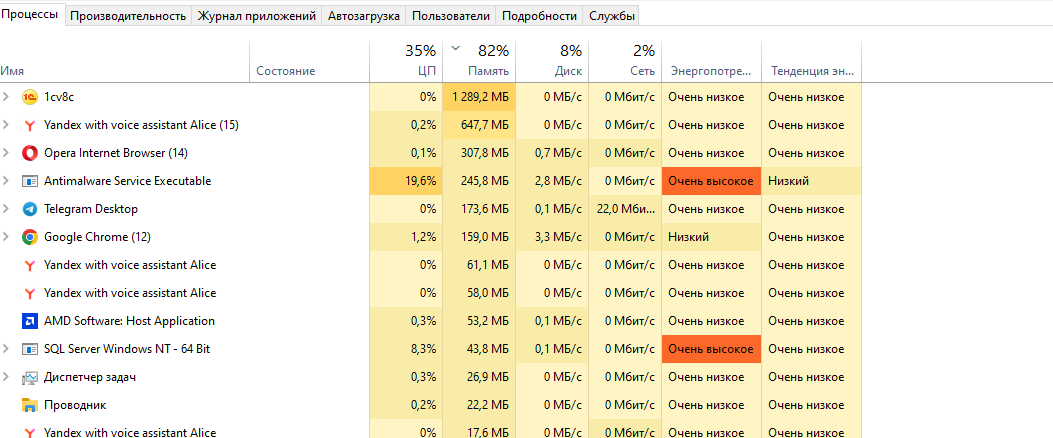
Task: Expand the SQL Server Windows NT group
Action: point(6,349)
